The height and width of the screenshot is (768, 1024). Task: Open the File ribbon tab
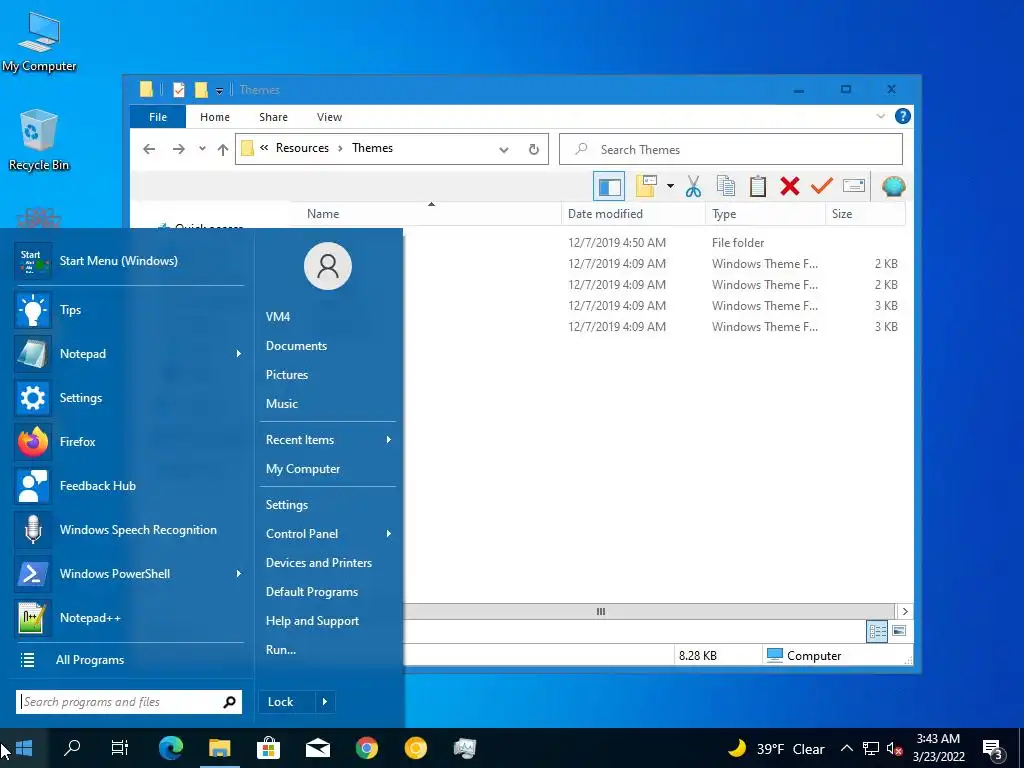[x=158, y=117]
